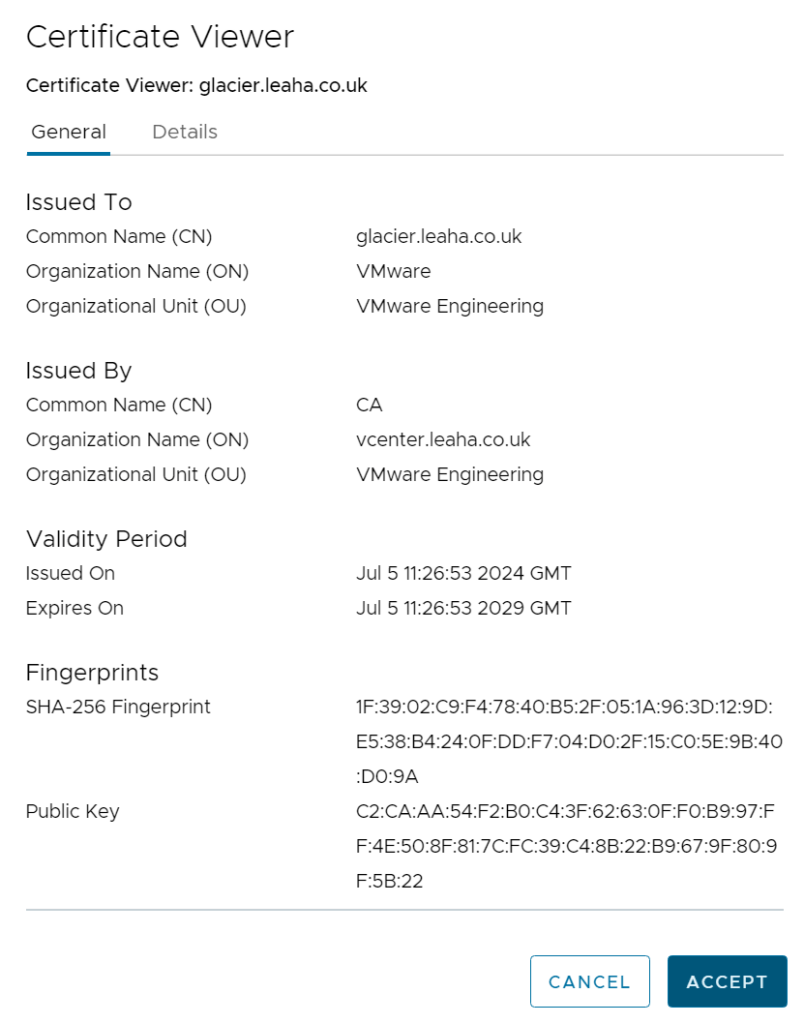Click the SHA-256 fingerprint value

569,741
